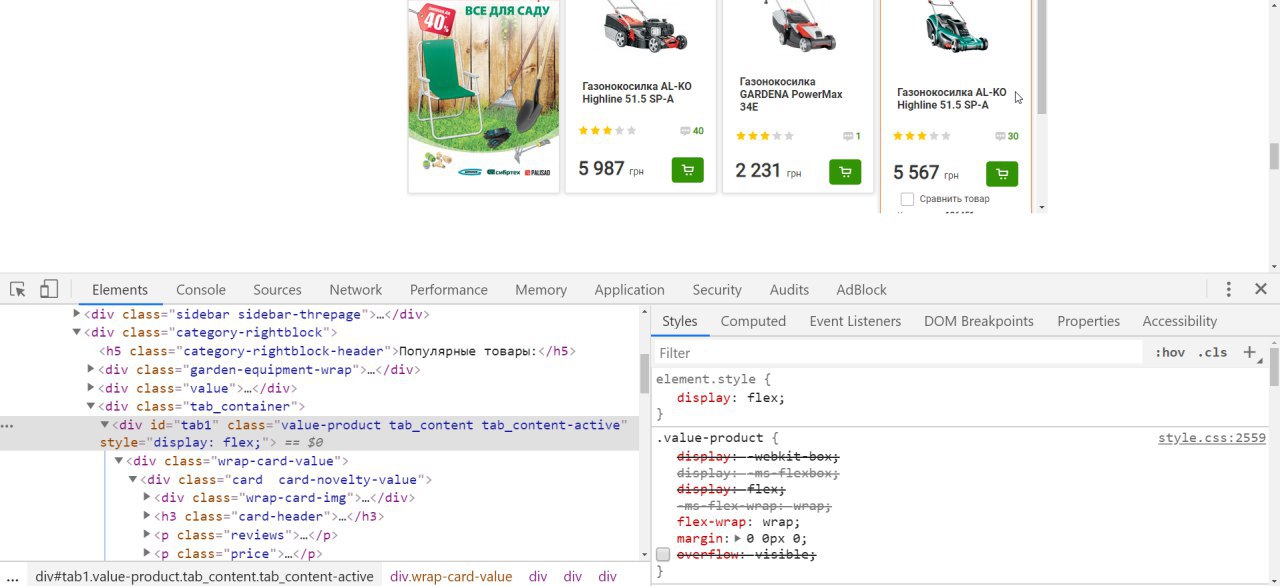Click the h5 category-rightblock-header line
1280x586 pixels.
[x=338, y=351]
